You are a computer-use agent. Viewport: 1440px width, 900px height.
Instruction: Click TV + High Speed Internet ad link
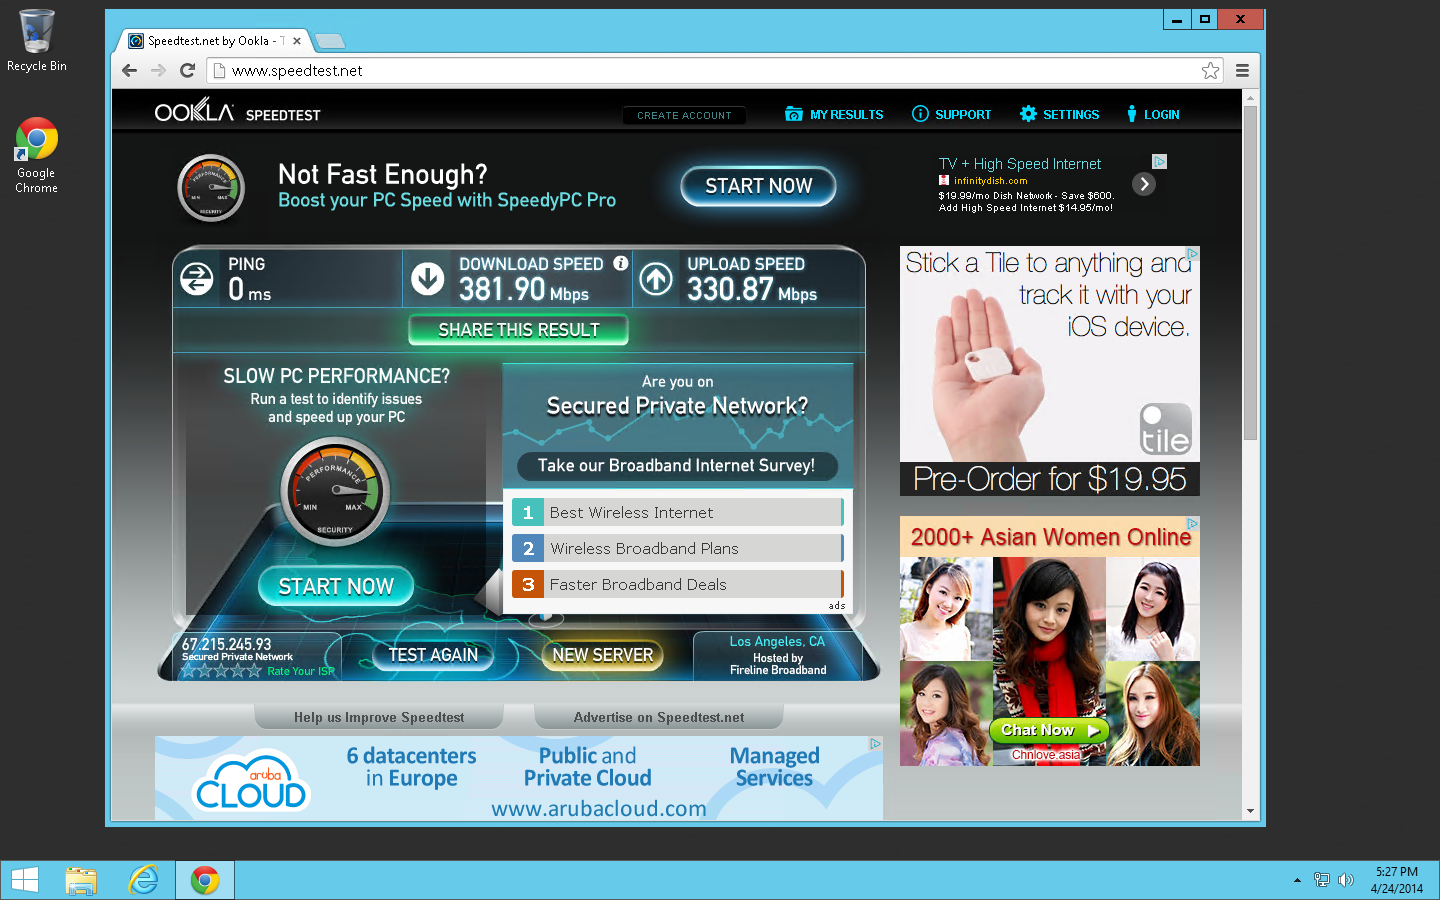[x=1020, y=164]
